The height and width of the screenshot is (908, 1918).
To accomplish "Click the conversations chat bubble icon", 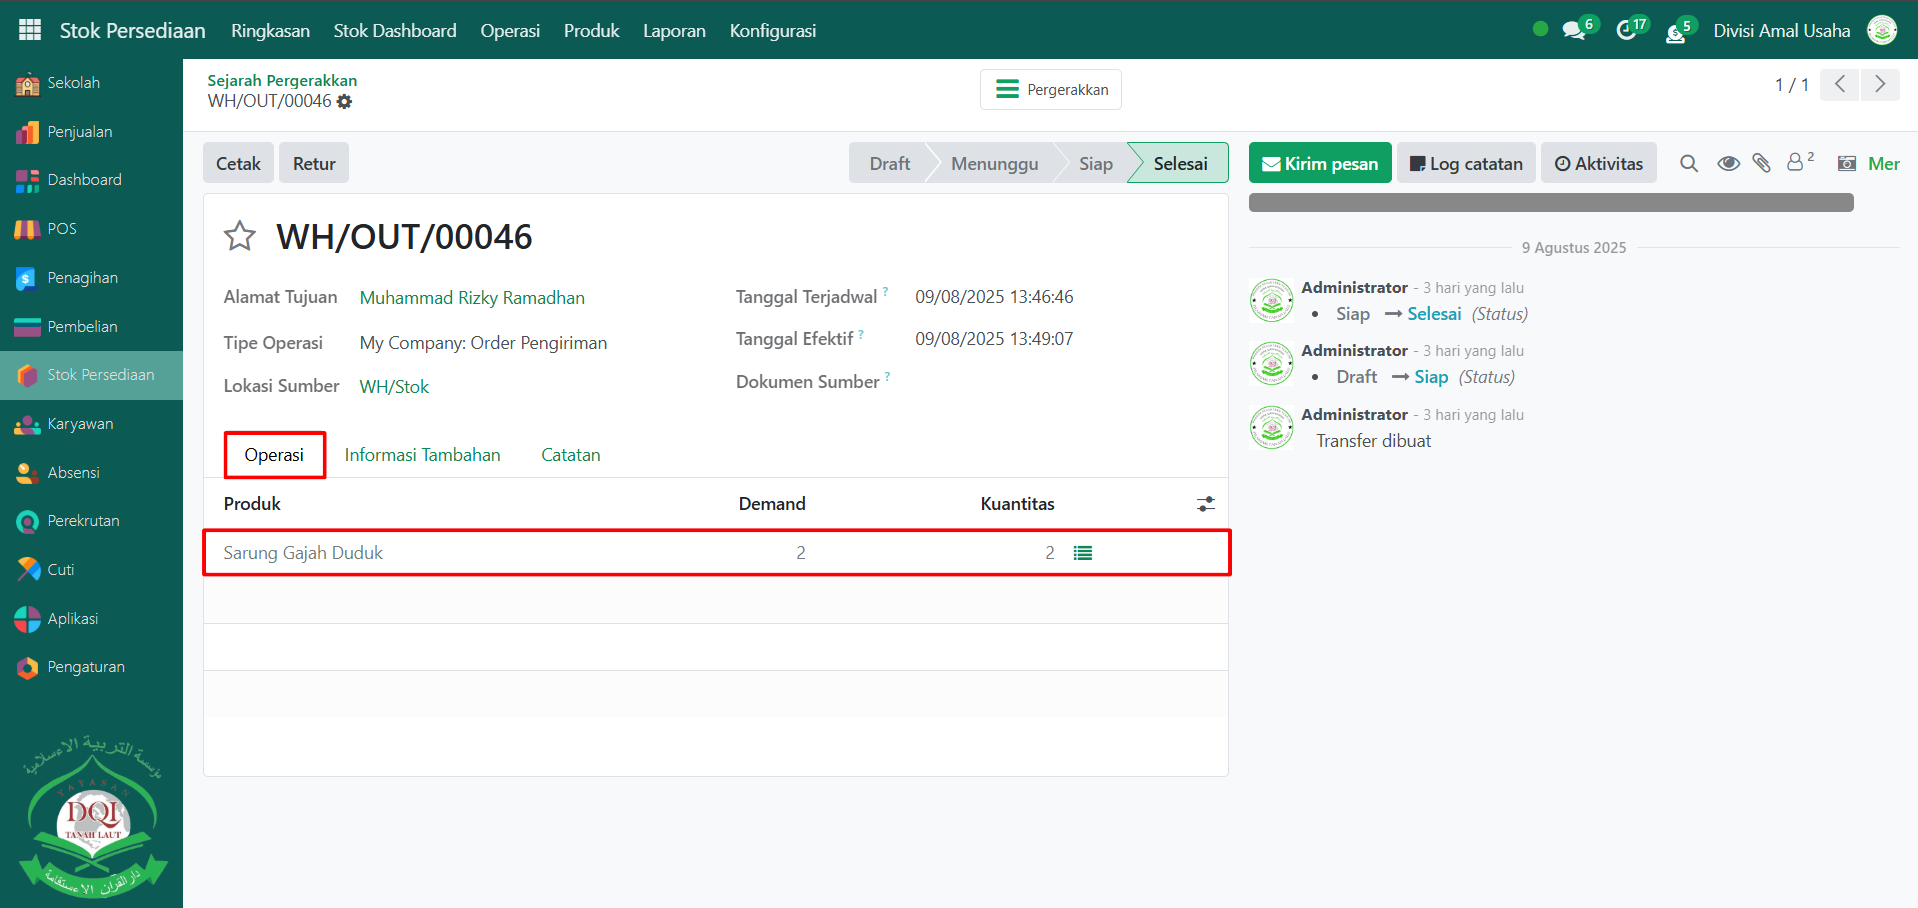I will (1574, 31).
